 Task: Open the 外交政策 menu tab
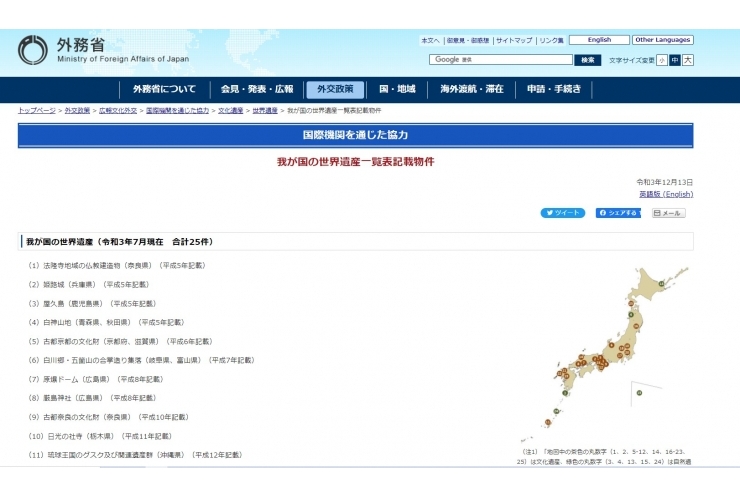(x=335, y=89)
